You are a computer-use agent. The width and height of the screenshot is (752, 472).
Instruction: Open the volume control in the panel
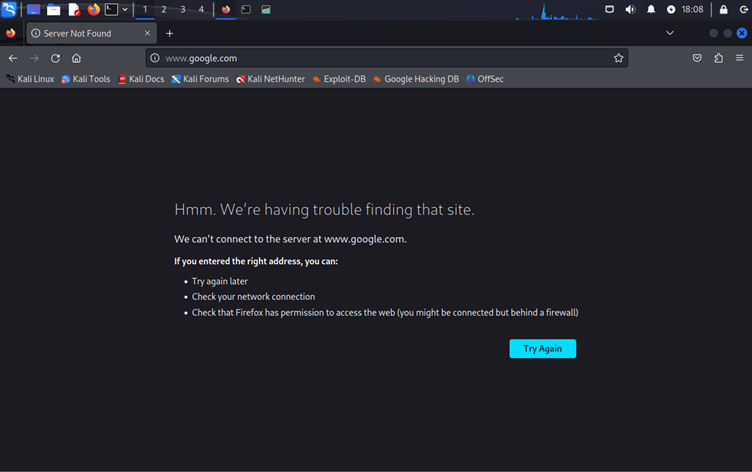point(630,10)
